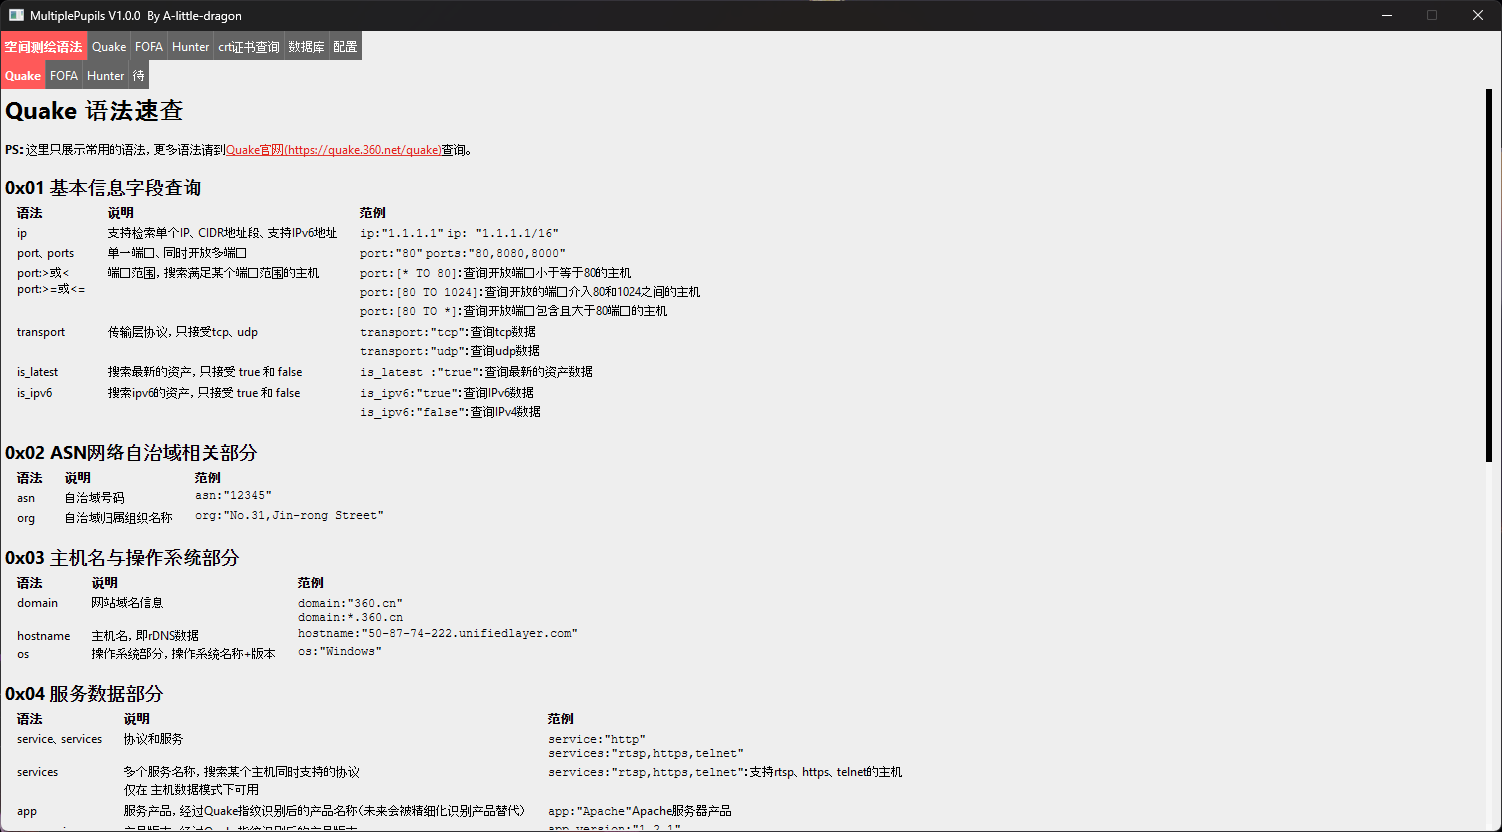Open the 配置 tab

click(x=345, y=46)
